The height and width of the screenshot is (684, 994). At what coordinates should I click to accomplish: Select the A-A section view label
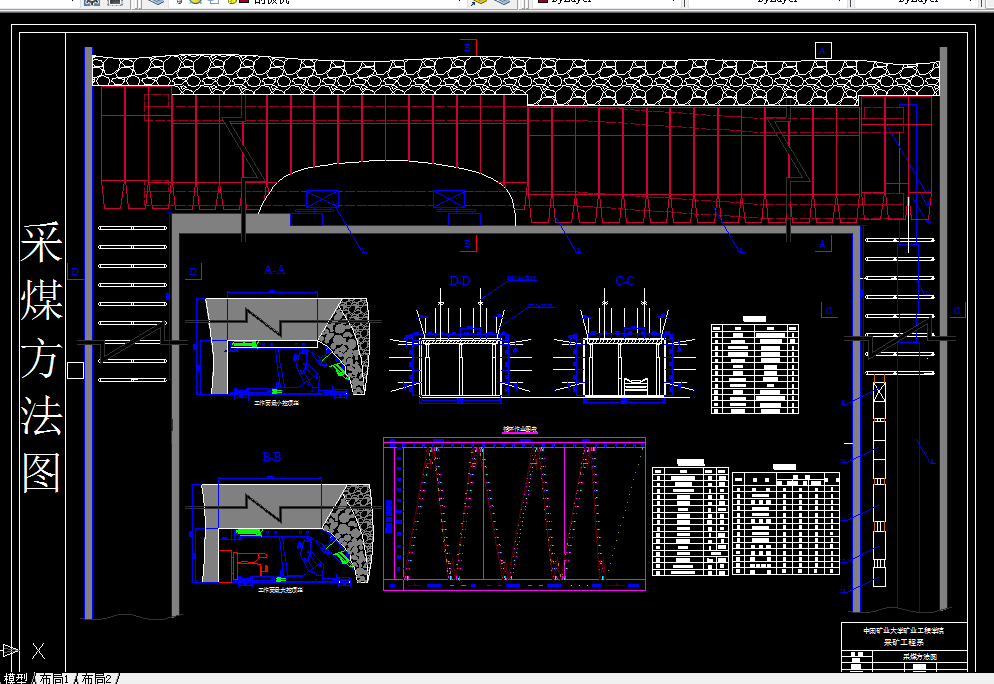(274, 270)
